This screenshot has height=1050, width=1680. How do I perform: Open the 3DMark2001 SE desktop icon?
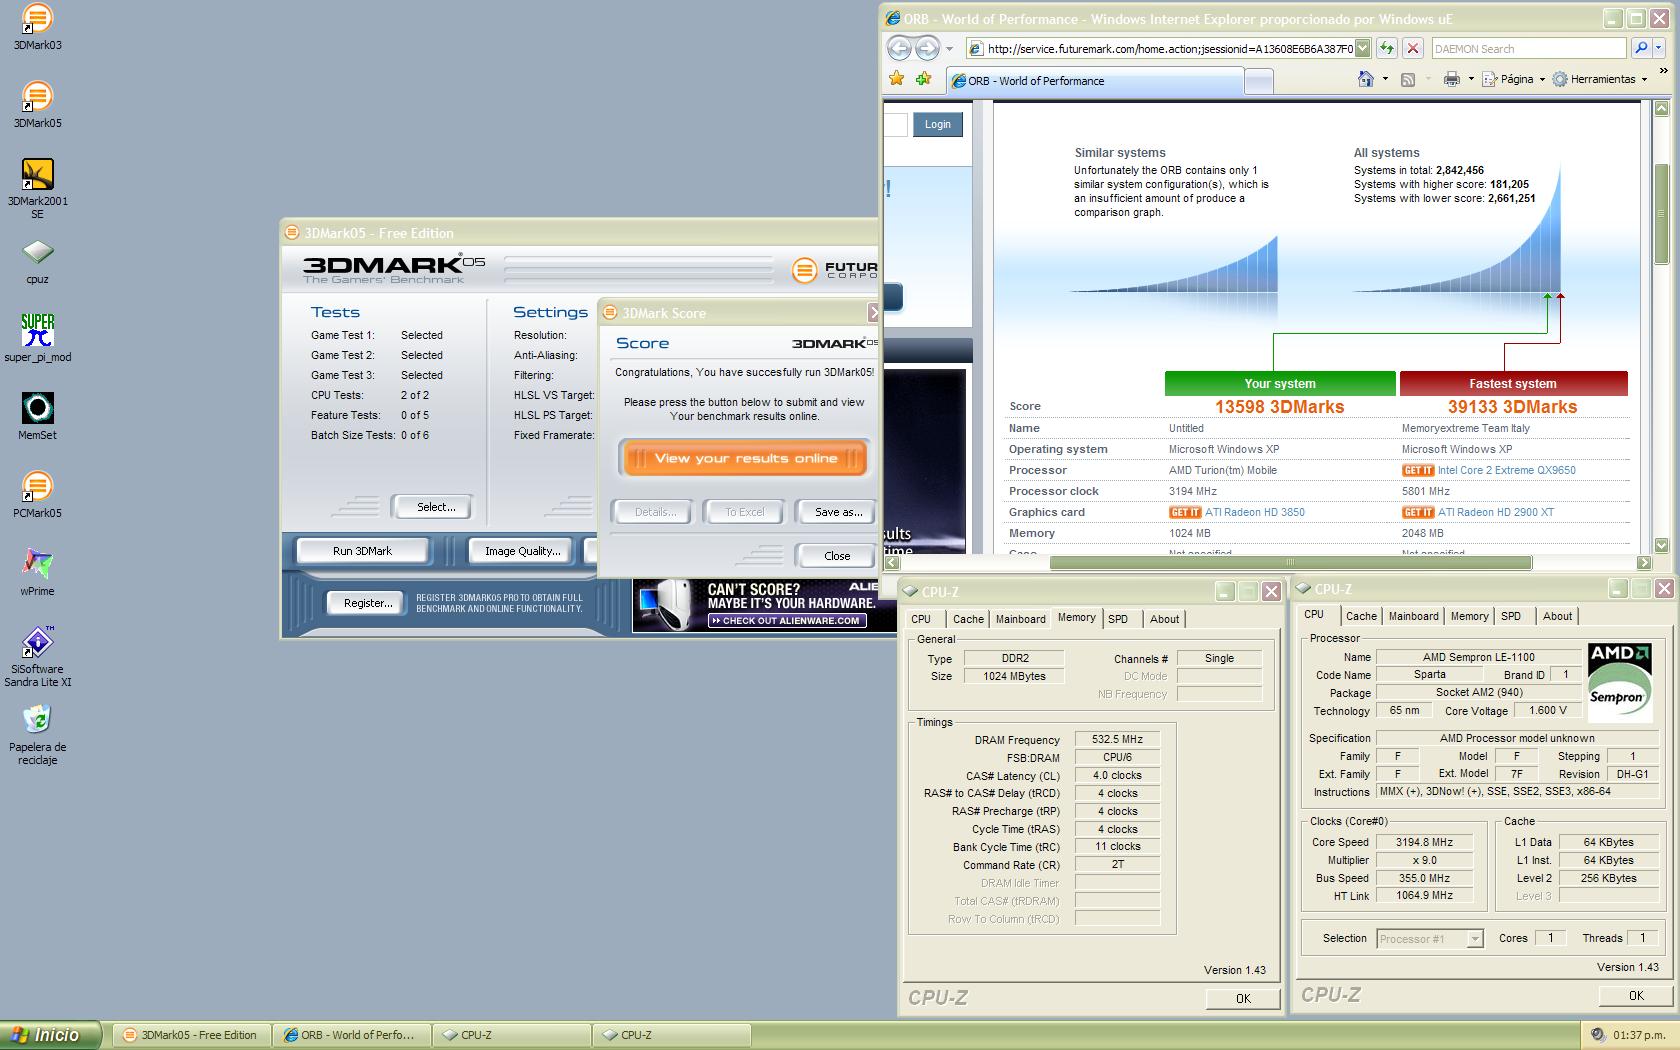(x=37, y=188)
